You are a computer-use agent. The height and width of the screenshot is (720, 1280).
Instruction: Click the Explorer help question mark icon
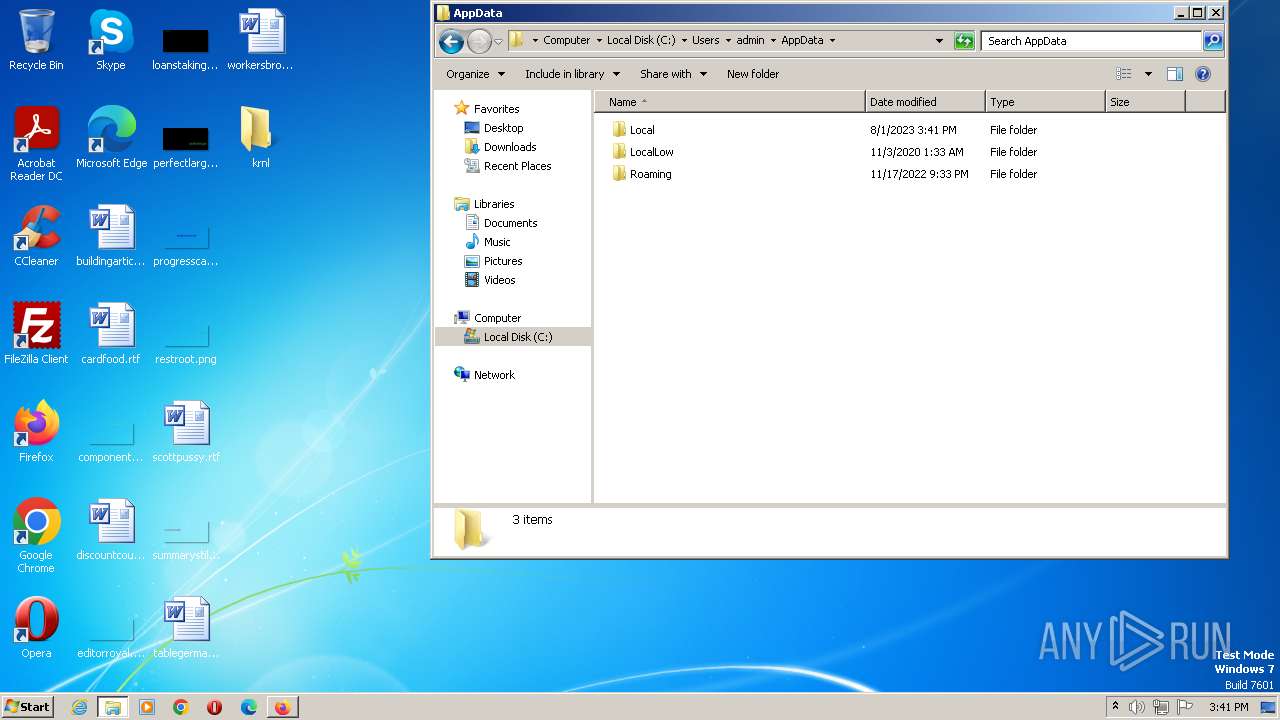1203,74
